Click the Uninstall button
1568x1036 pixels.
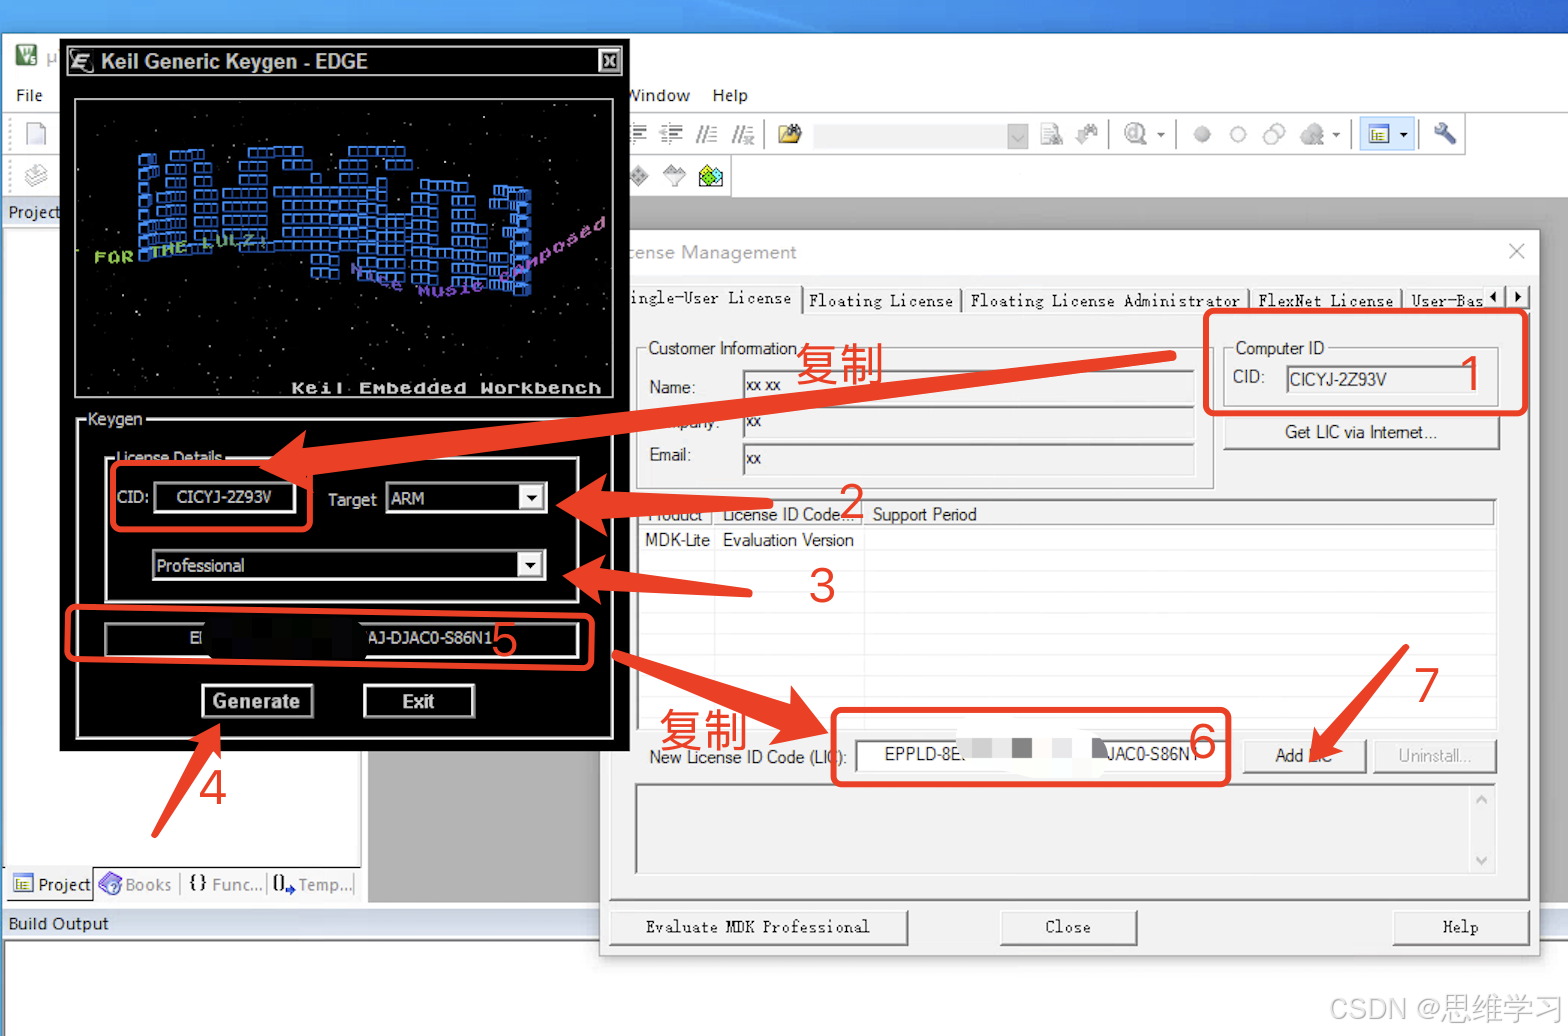pos(1435,756)
